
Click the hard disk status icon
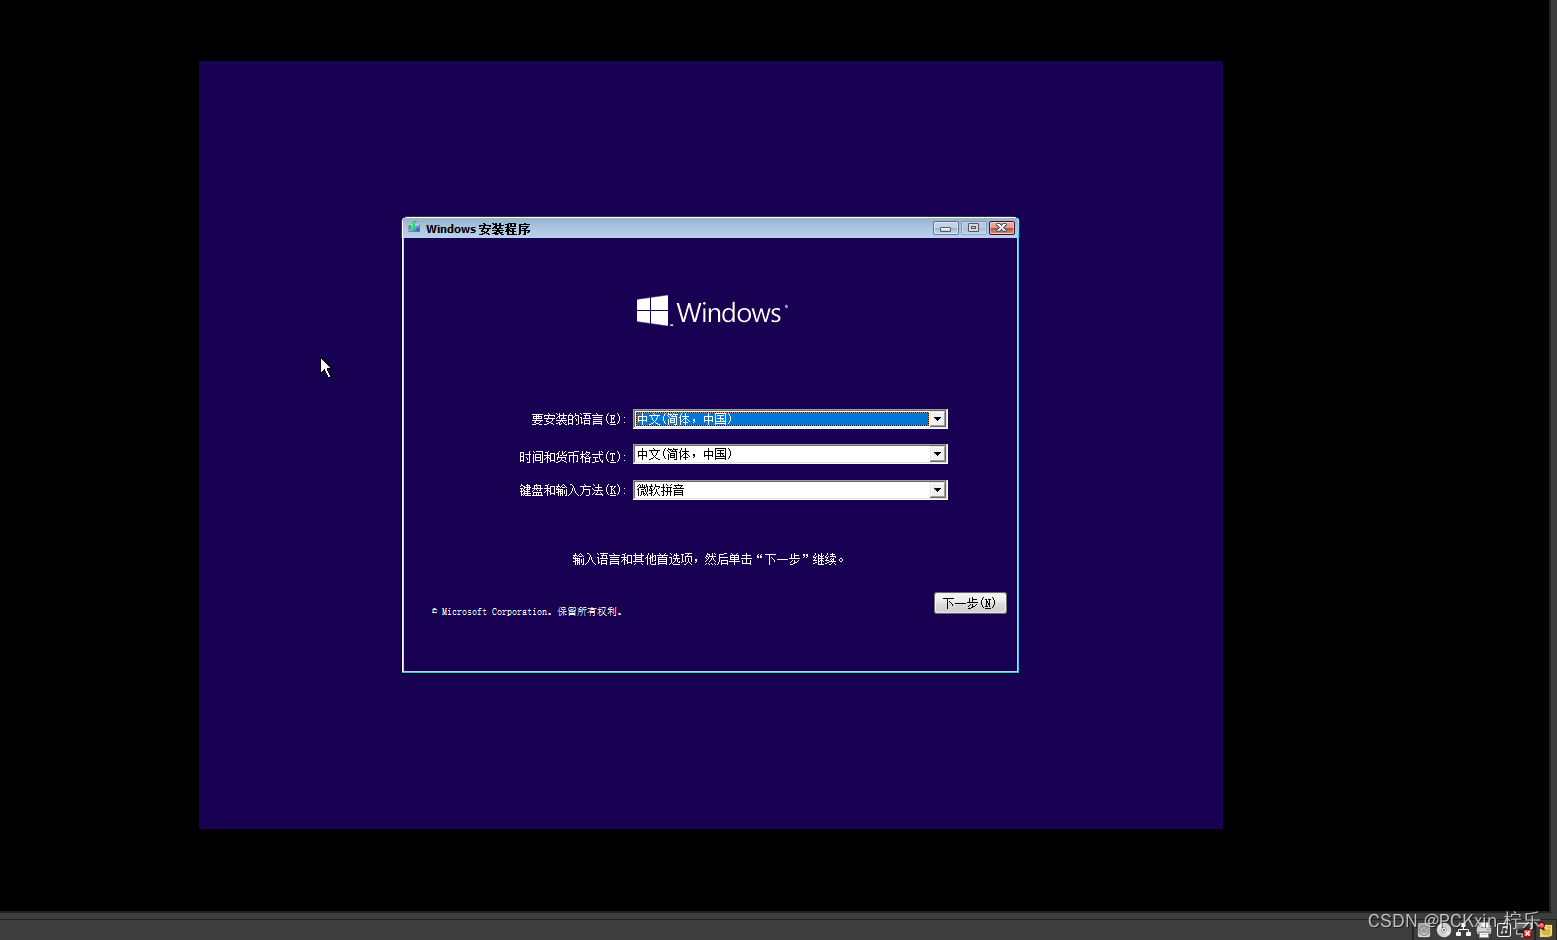tap(1424, 930)
